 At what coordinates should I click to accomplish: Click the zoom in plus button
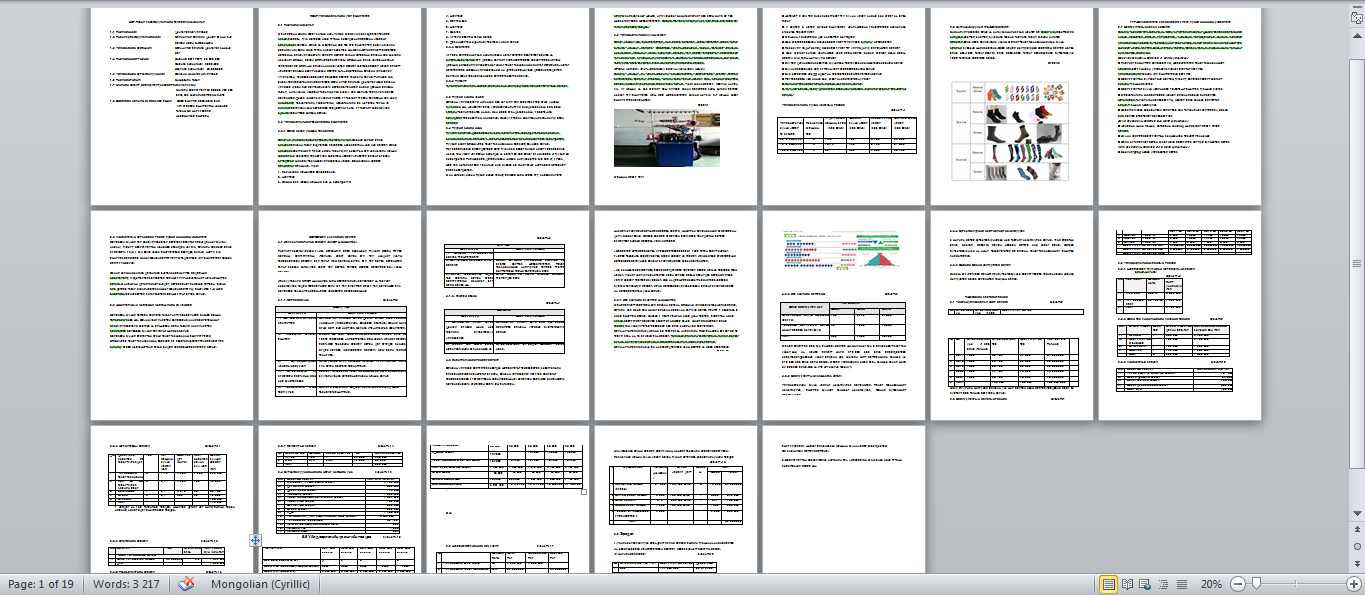tap(1353, 584)
